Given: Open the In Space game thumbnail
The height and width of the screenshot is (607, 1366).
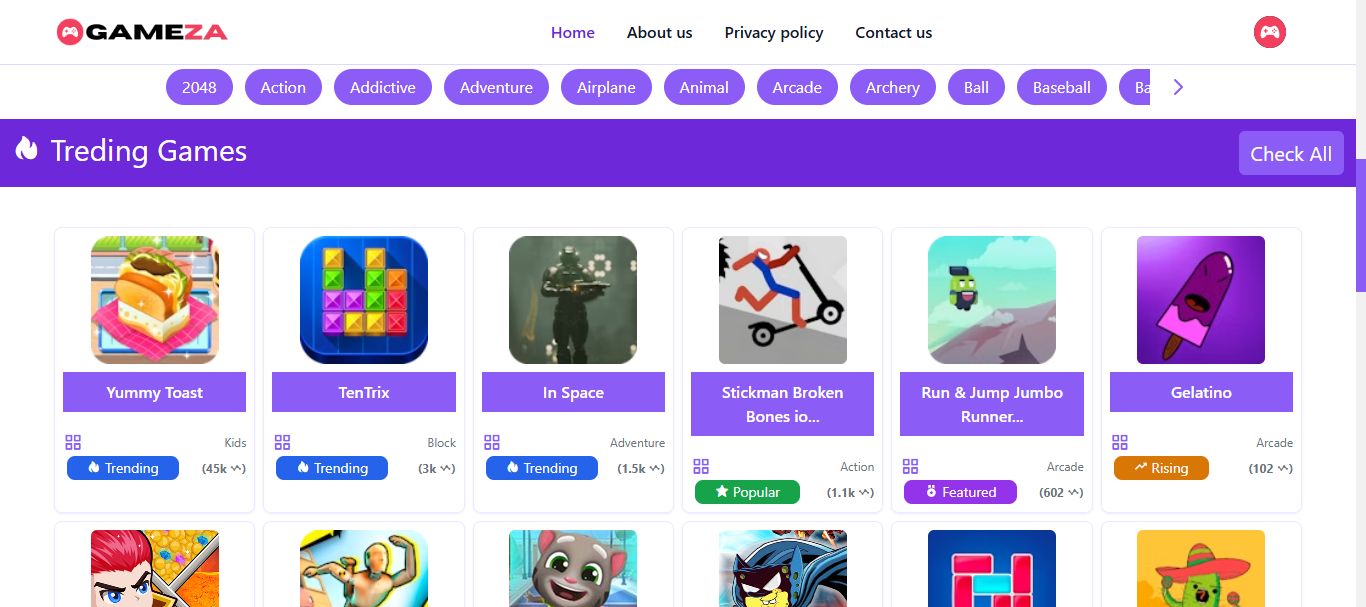Looking at the screenshot, I should (x=573, y=300).
